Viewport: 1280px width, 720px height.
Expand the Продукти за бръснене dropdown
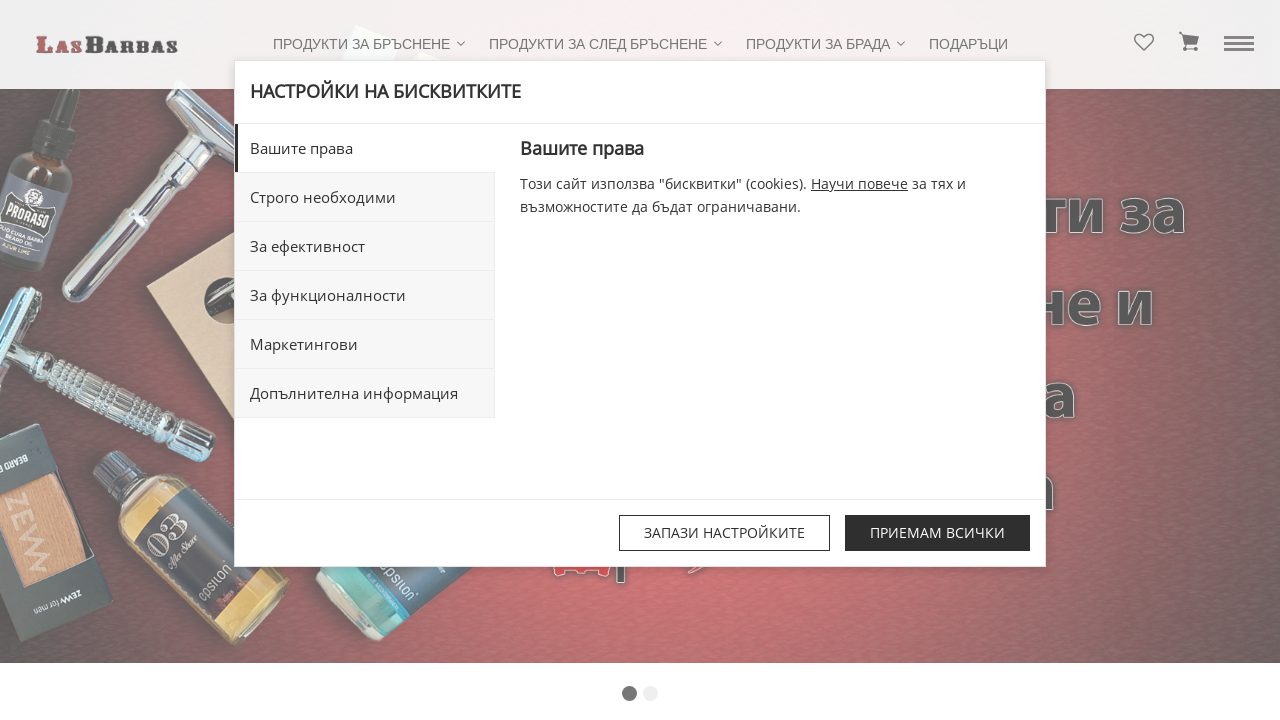coord(369,44)
